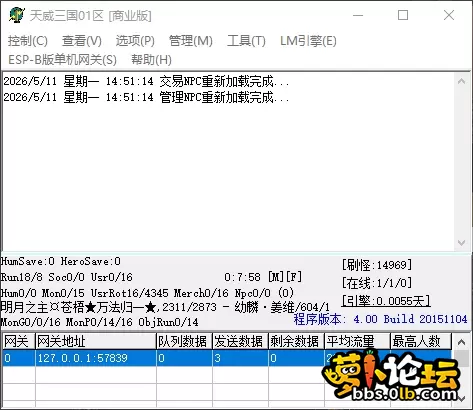Image resolution: width=473 pixels, height=410 pixels.
Task: Click the 0:7:58 [M][F] uptime text
Action: 263,277
